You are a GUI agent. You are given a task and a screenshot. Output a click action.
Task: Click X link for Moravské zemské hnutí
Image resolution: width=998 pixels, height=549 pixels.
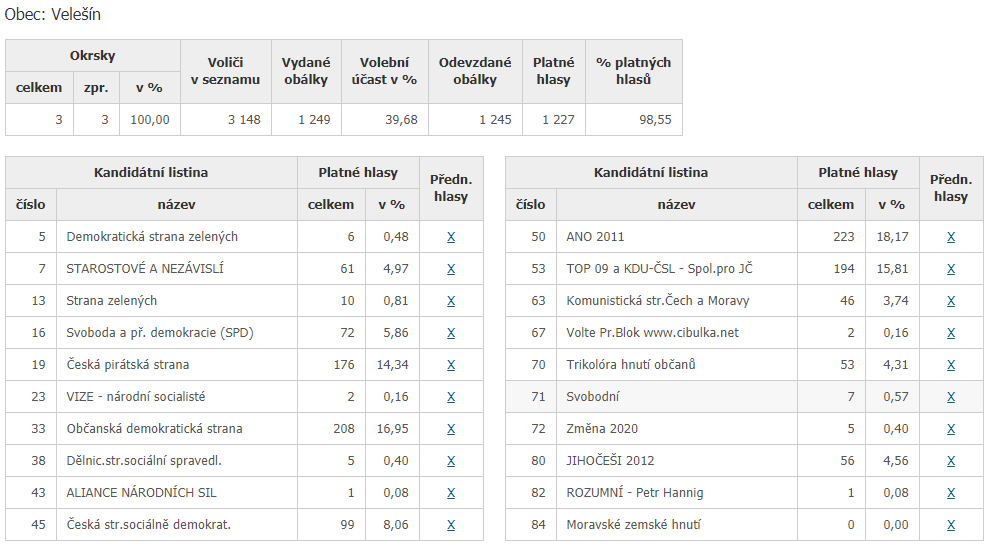click(x=951, y=525)
